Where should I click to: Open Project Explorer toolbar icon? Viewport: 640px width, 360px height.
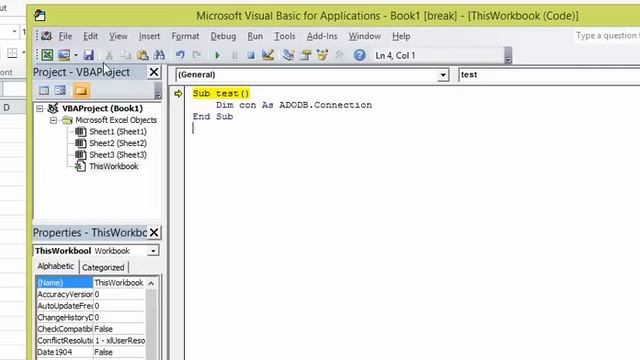(x=289, y=55)
